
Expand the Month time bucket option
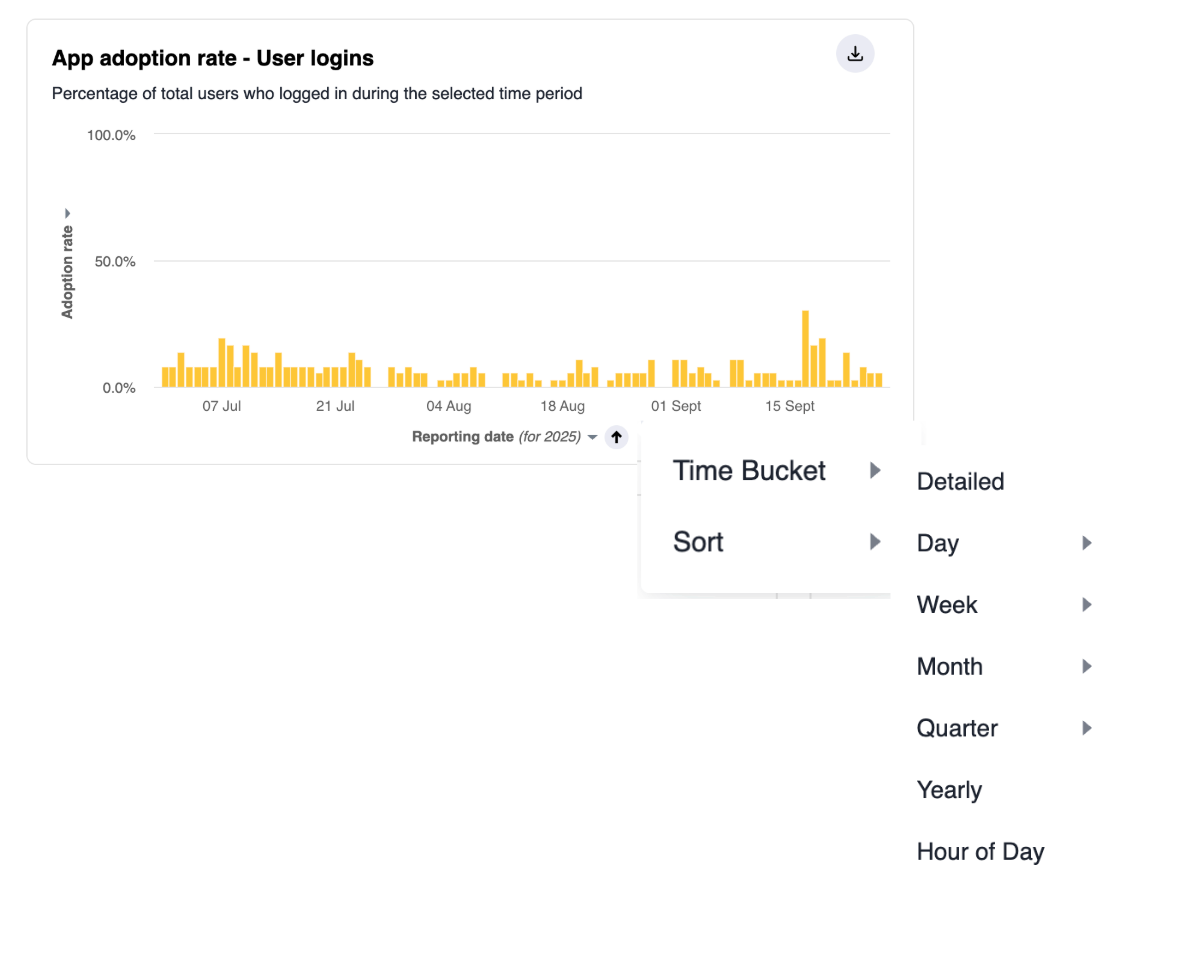click(1086, 666)
